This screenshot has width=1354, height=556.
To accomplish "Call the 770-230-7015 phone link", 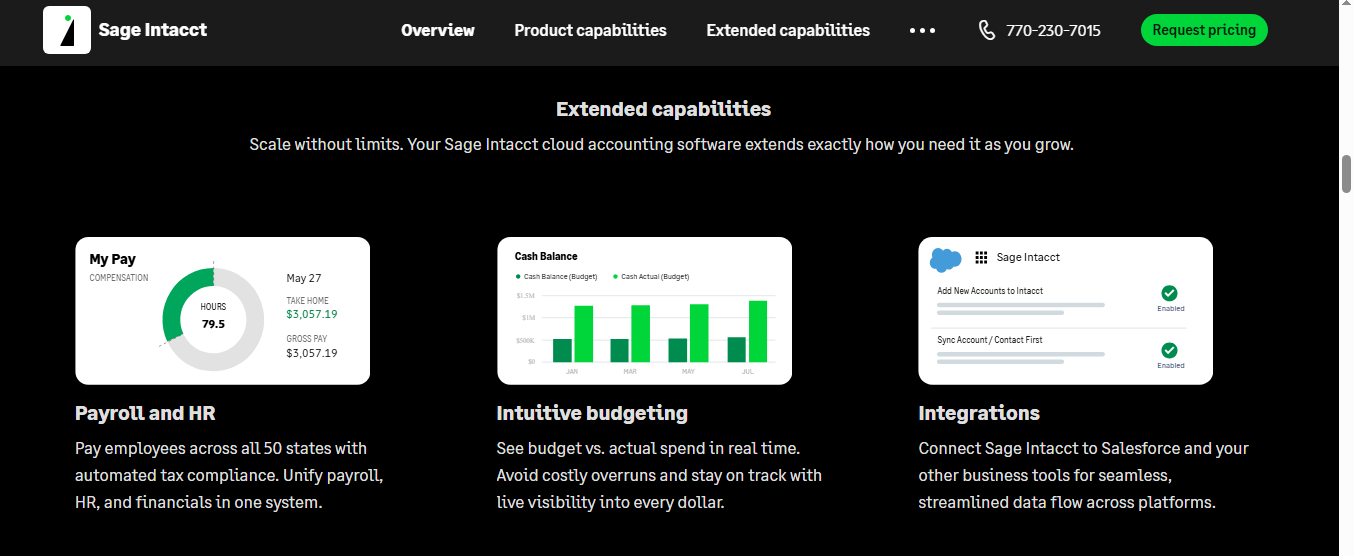I will pos(1053,30).
